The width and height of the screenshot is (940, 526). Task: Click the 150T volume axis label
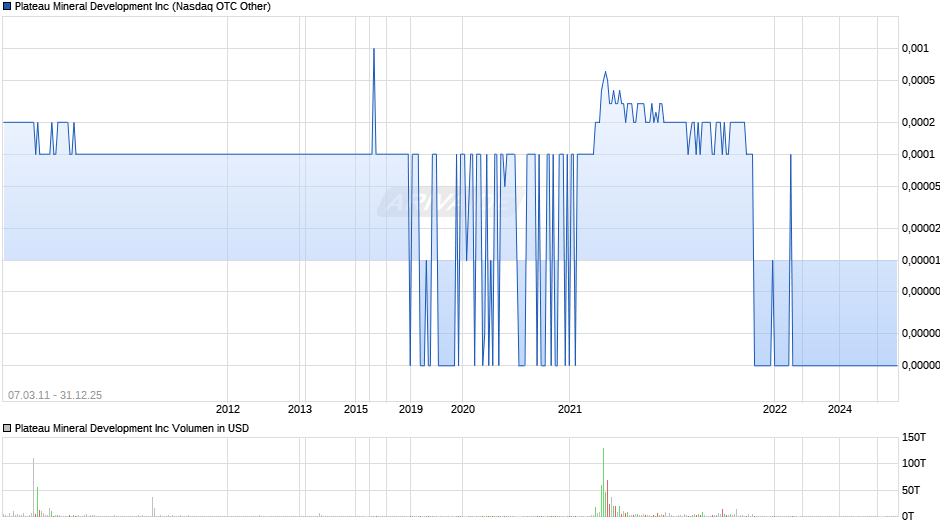[x=914, y=437]
